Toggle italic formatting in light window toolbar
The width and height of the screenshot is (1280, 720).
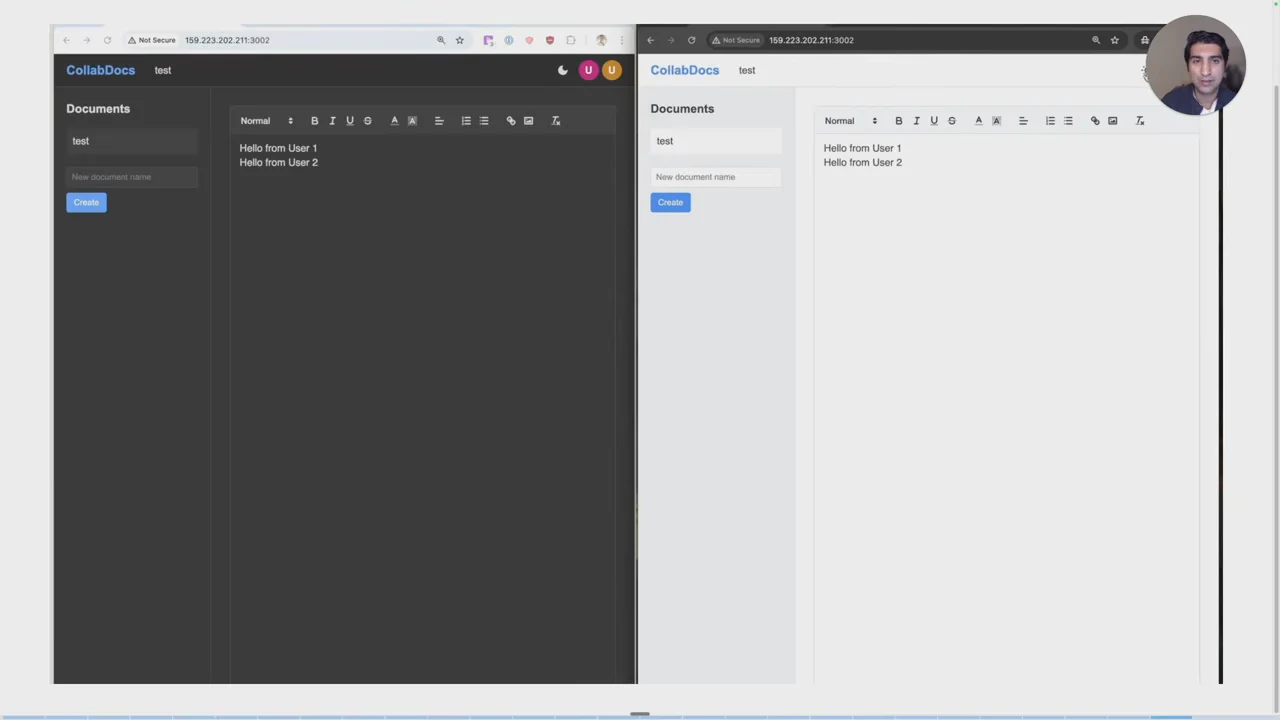(x=916, y=121)
